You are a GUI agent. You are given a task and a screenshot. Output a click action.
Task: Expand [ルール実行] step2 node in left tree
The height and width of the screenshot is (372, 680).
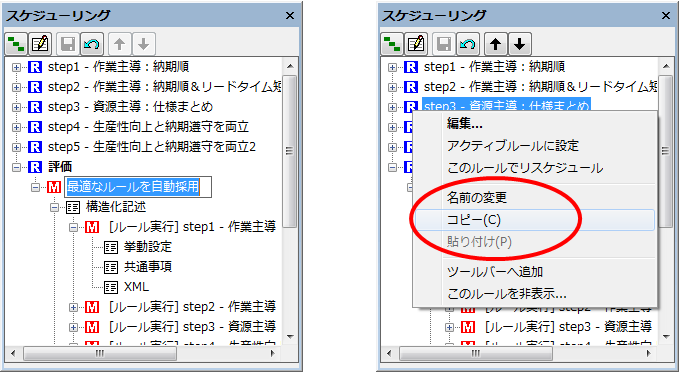coord(74,307)
